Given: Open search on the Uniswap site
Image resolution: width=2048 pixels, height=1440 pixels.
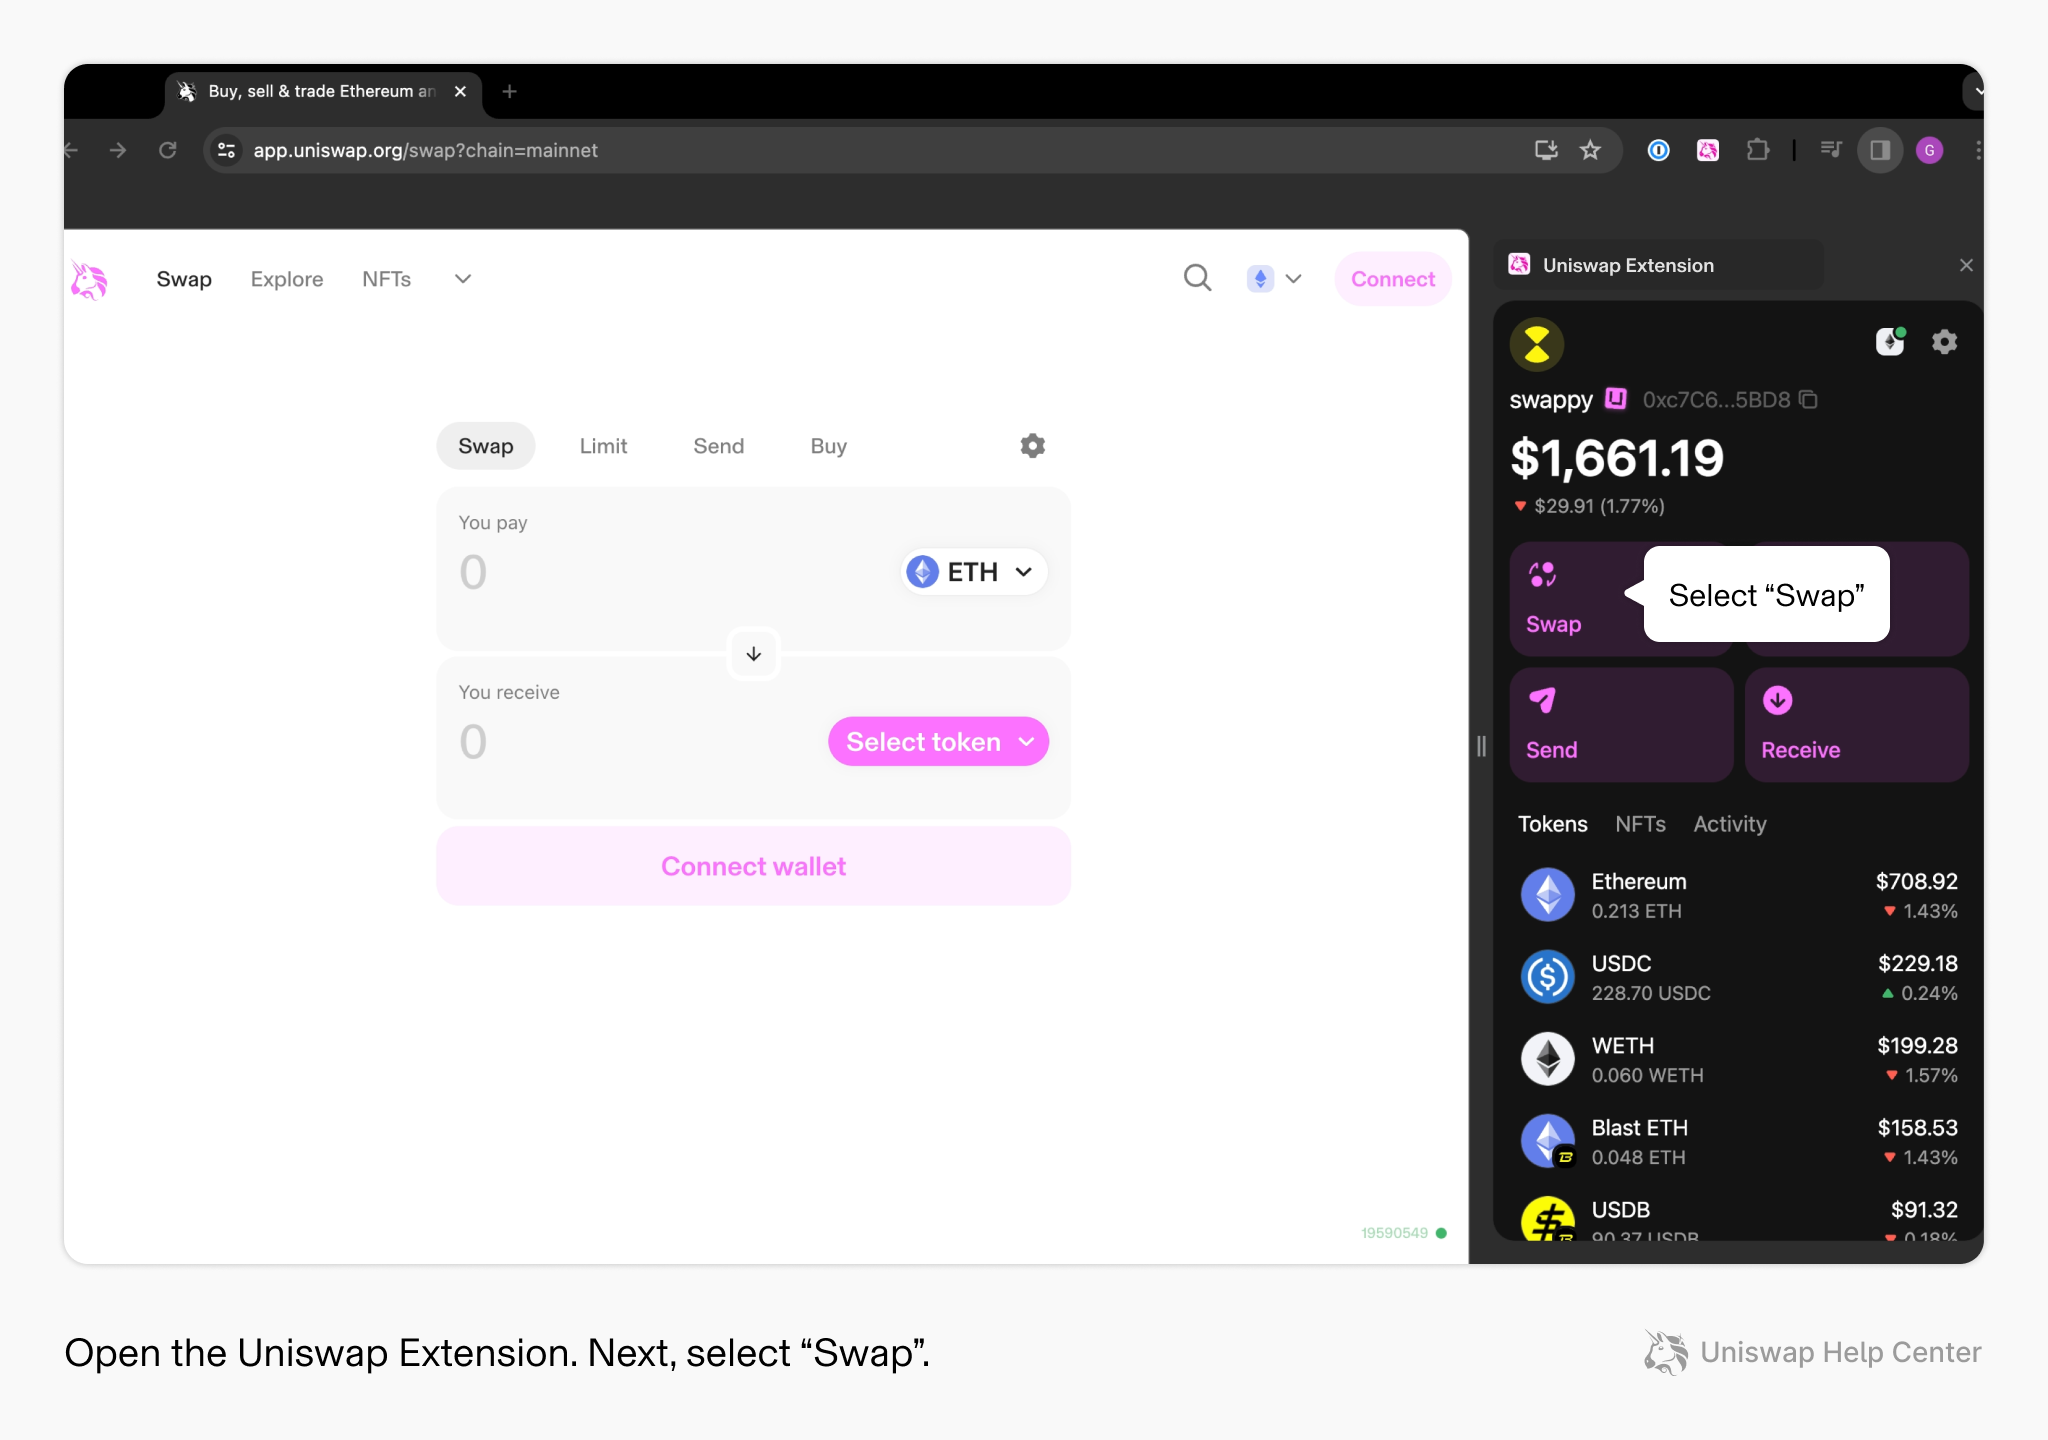Looking at the screenshot, I should pos(1196,278).
